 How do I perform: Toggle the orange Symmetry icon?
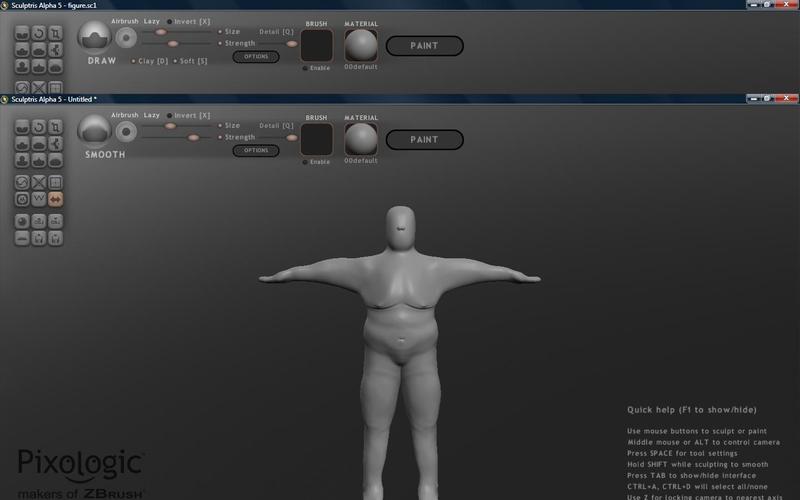pos(55,199)
